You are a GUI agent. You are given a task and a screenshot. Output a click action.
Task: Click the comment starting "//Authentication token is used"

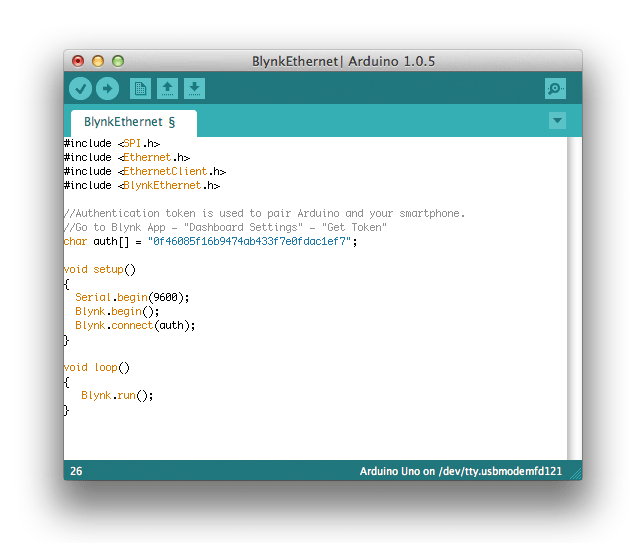[x=264, y=214]
